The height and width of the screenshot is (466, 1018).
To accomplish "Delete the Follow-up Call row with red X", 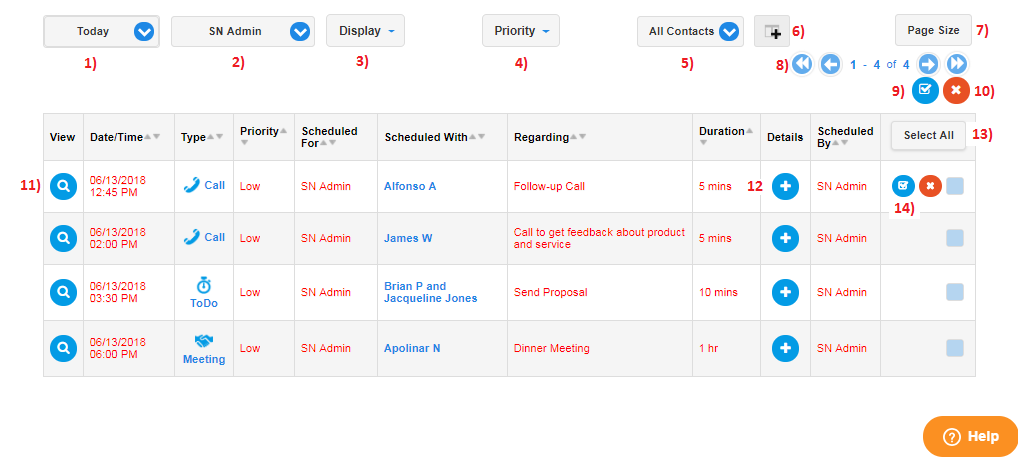I will click(x=930, y=186).
